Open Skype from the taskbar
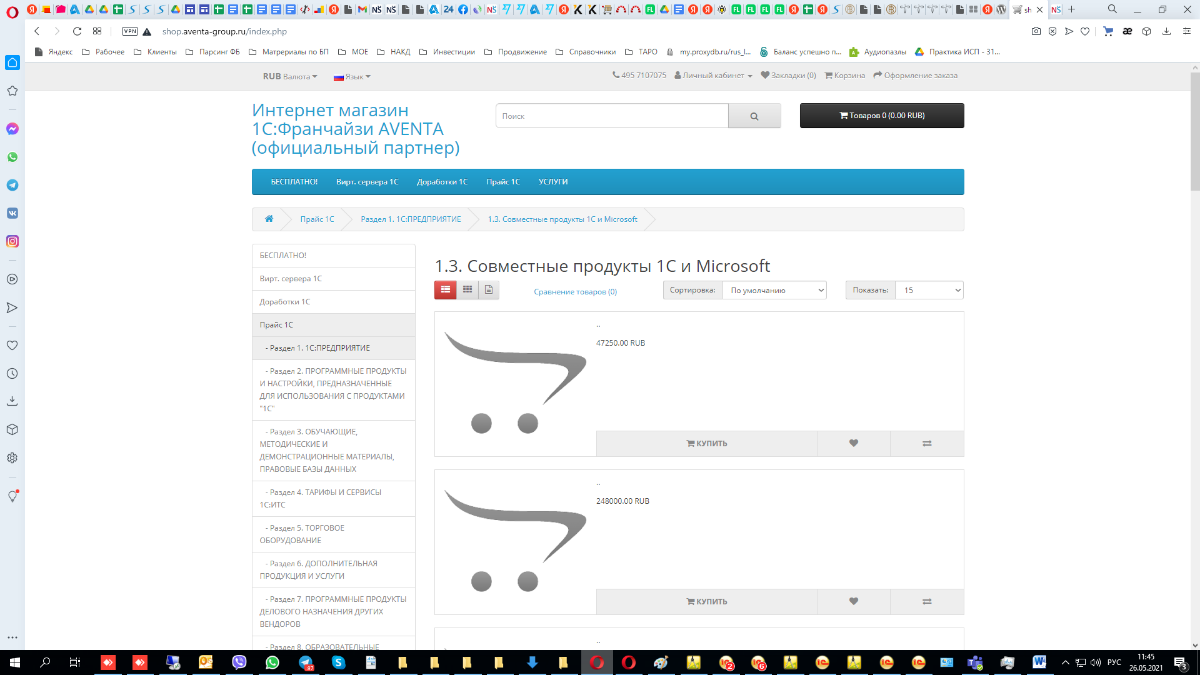This screenshot has height=675, width=1200. (338, 662)
